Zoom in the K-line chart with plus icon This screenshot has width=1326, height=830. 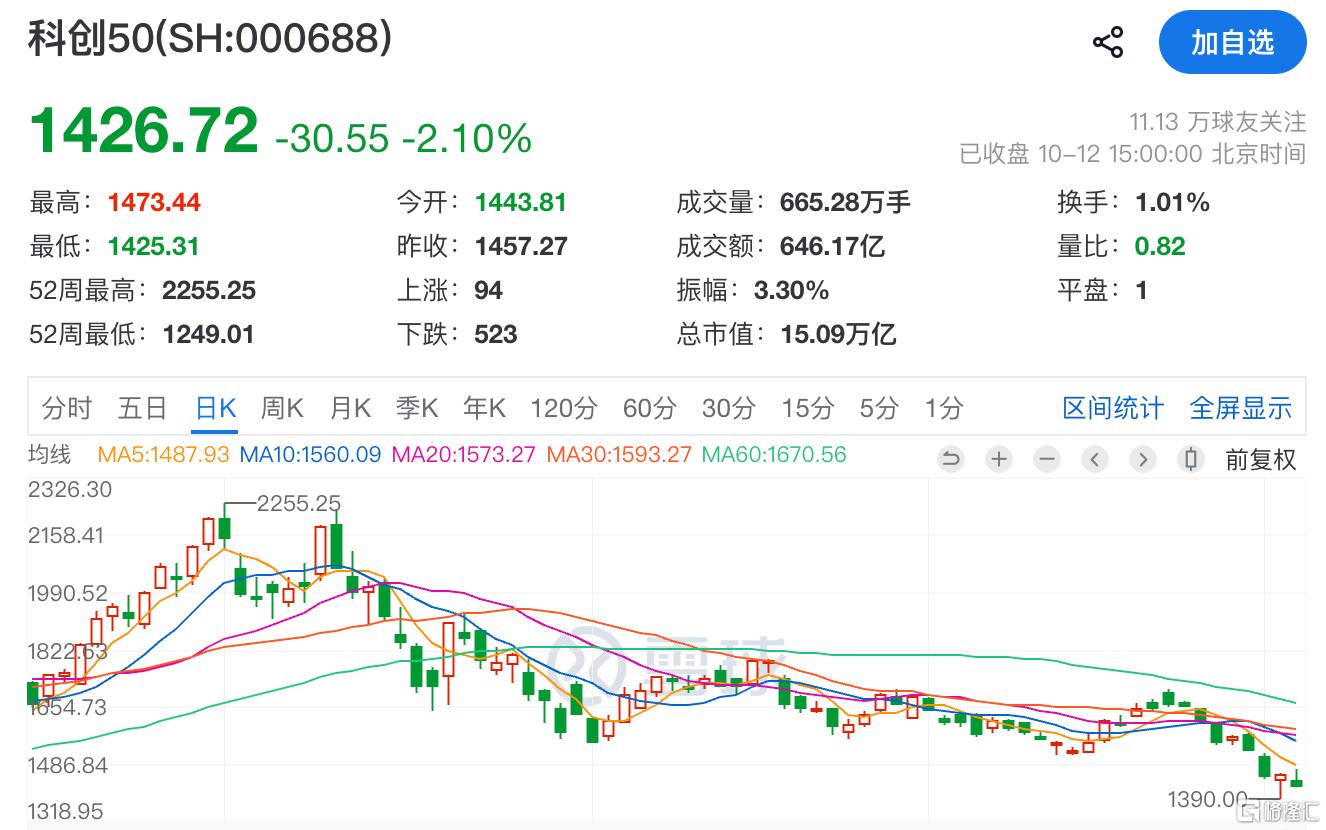tap(999, 459)
